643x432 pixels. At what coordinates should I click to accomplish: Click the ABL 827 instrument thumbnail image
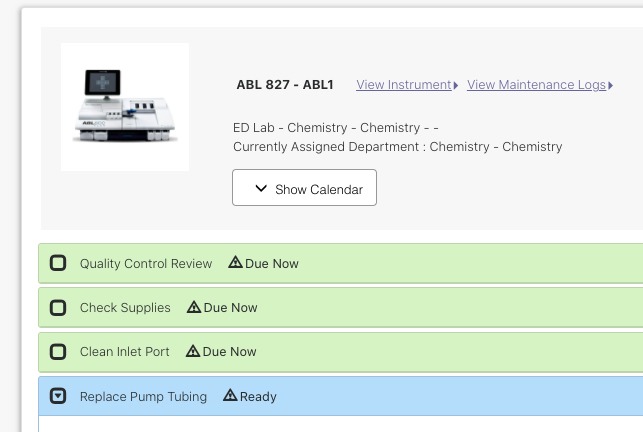click(125, 107)
